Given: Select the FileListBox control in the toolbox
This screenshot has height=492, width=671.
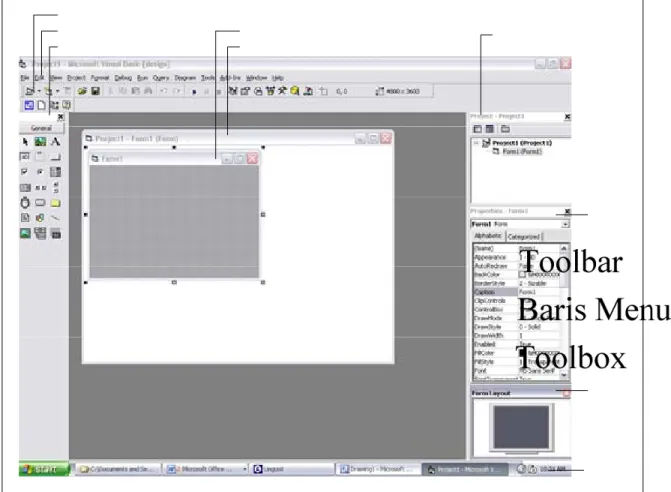Looking at the screenshot, I should click(x=25, y=218).
